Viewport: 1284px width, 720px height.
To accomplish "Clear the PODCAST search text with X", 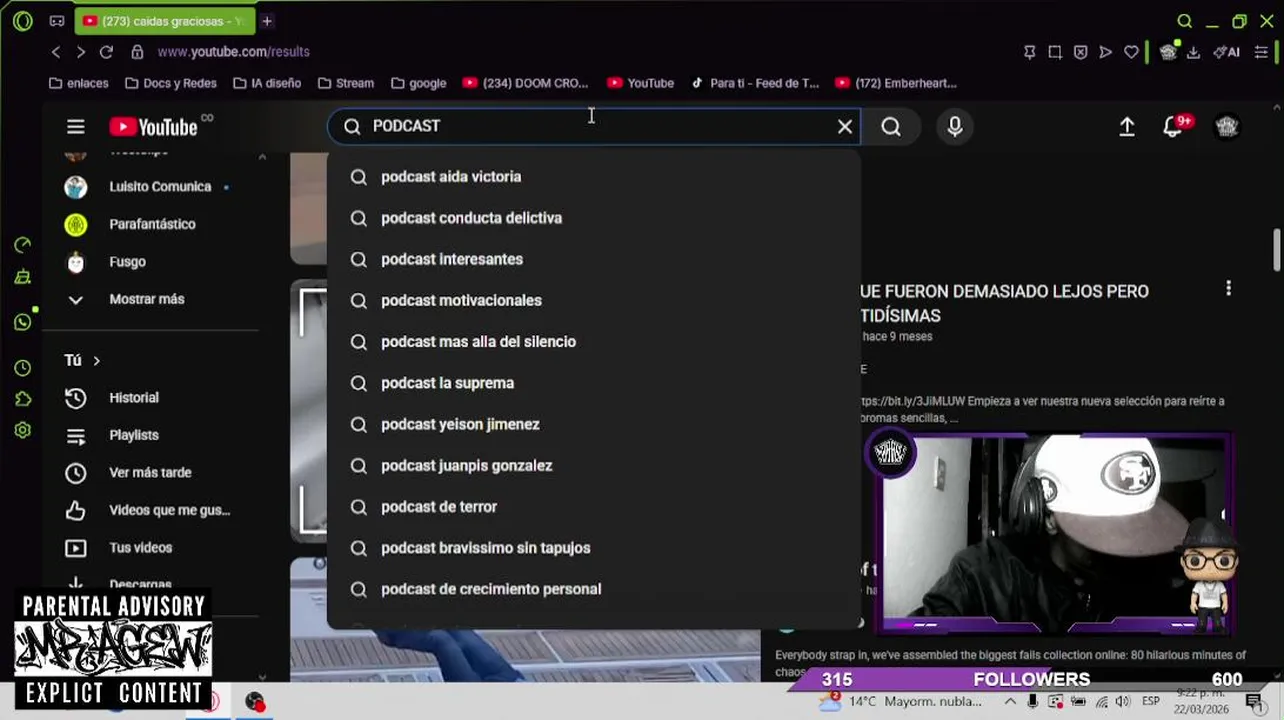I will 845,126.
